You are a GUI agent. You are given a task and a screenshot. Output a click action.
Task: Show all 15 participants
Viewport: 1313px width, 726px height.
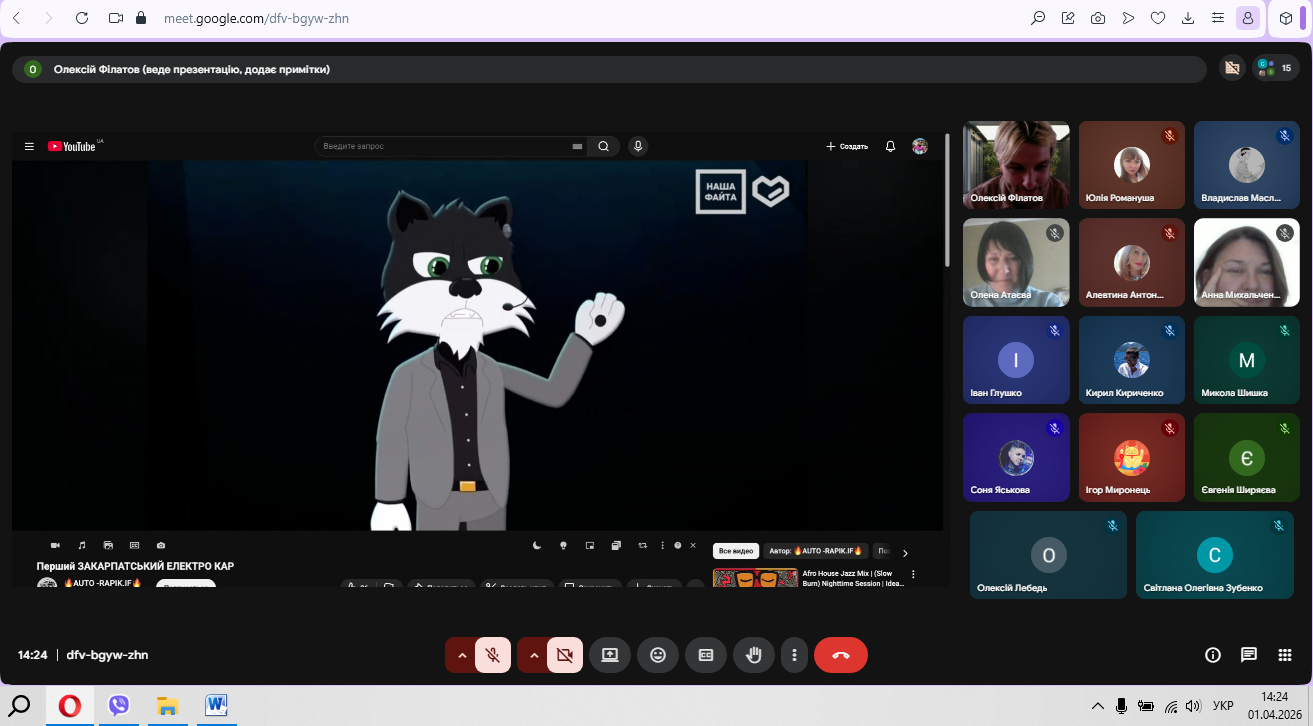[x=1275, y=68]
